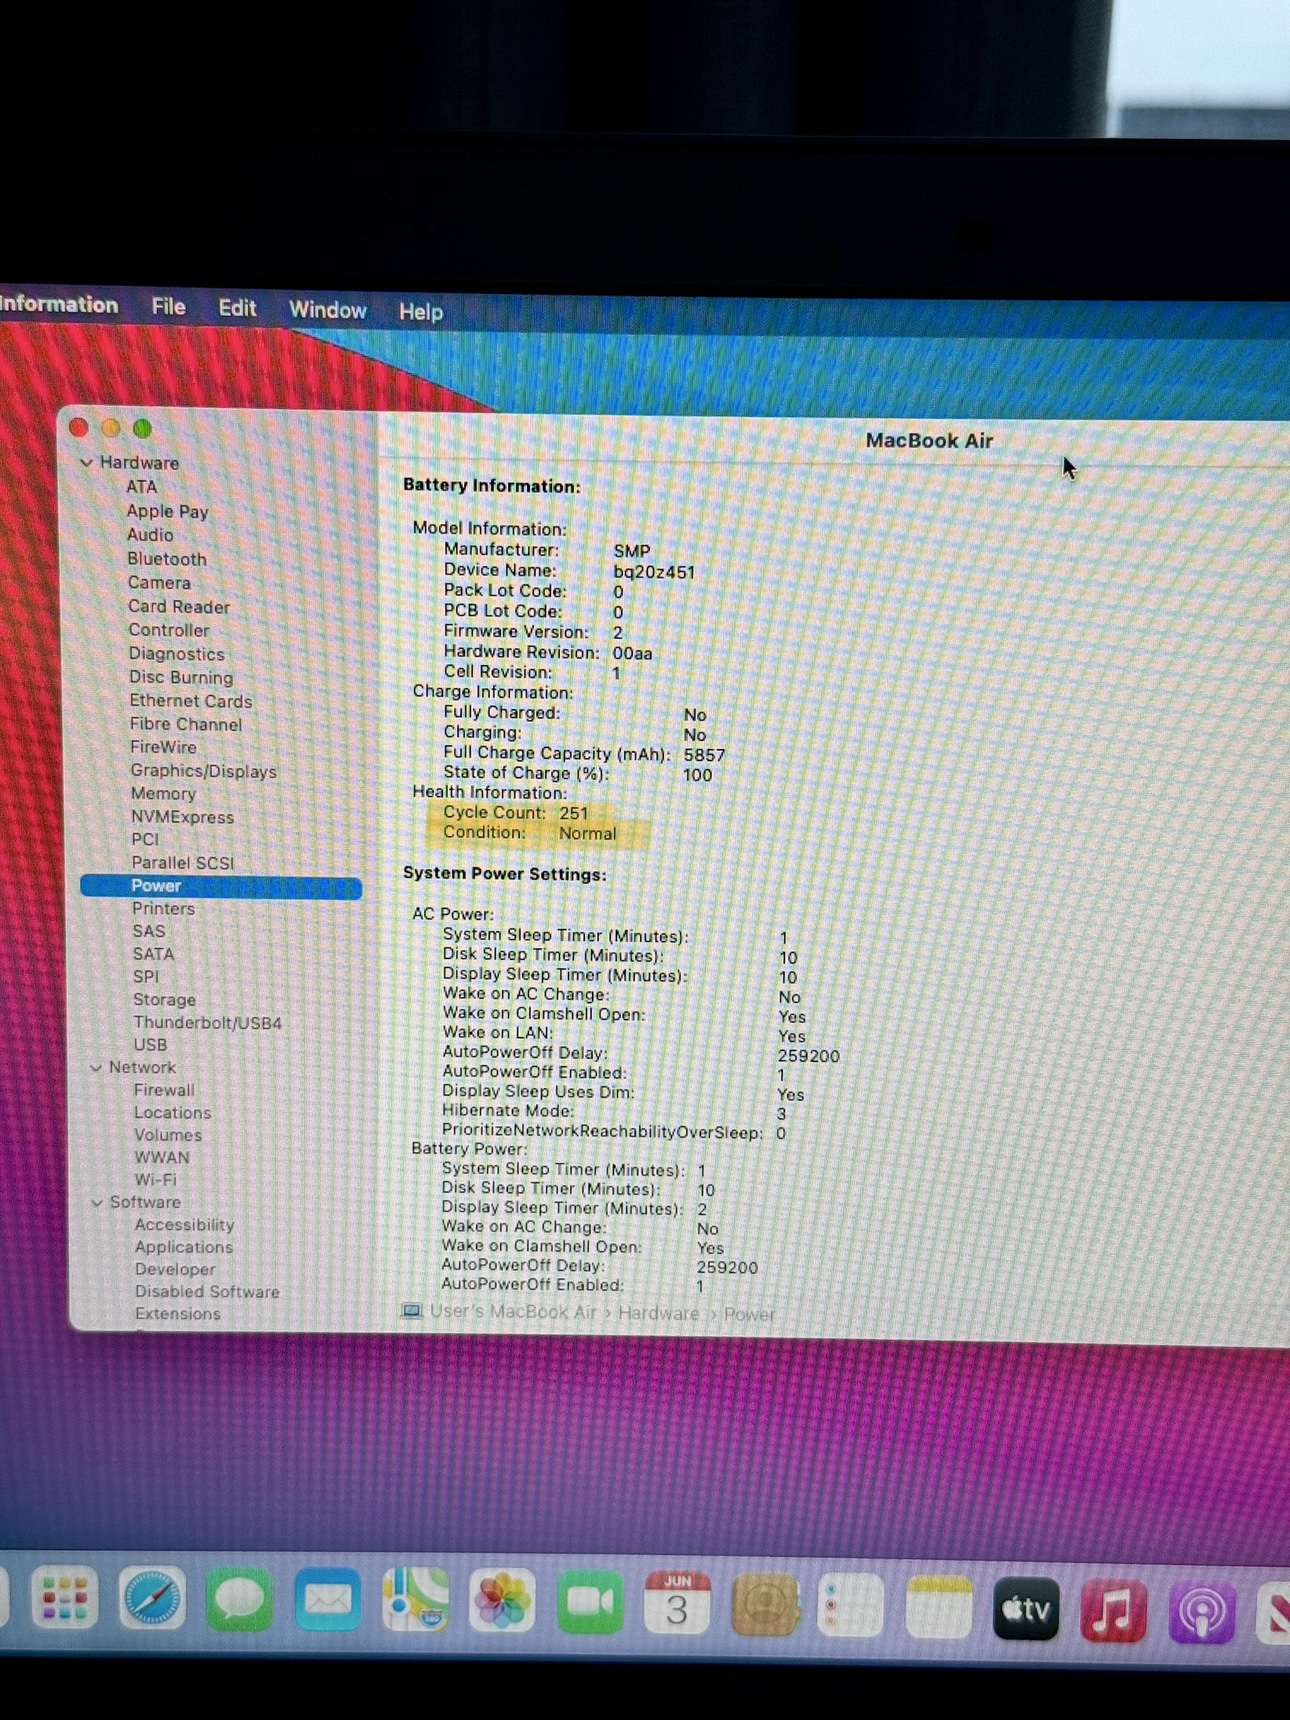Collapse the Network section chevron
Screen dimensions: 1290x1720
tap(96, 1068)
